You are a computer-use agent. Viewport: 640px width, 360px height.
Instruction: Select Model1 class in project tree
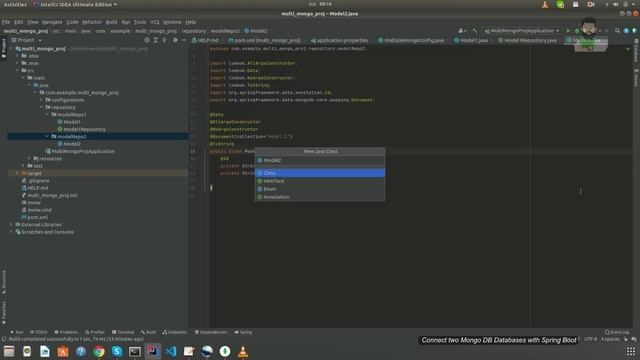click(x=69, y=122)
